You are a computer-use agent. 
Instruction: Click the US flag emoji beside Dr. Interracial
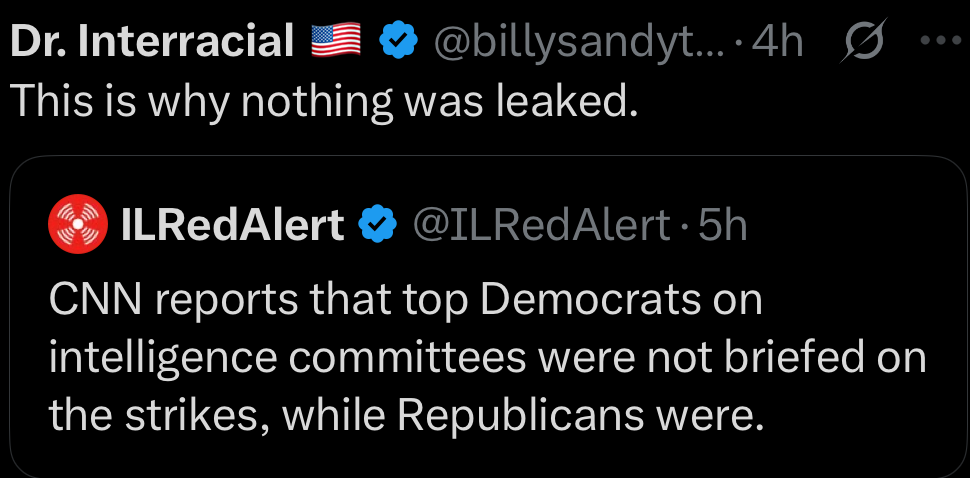point(335,41)
